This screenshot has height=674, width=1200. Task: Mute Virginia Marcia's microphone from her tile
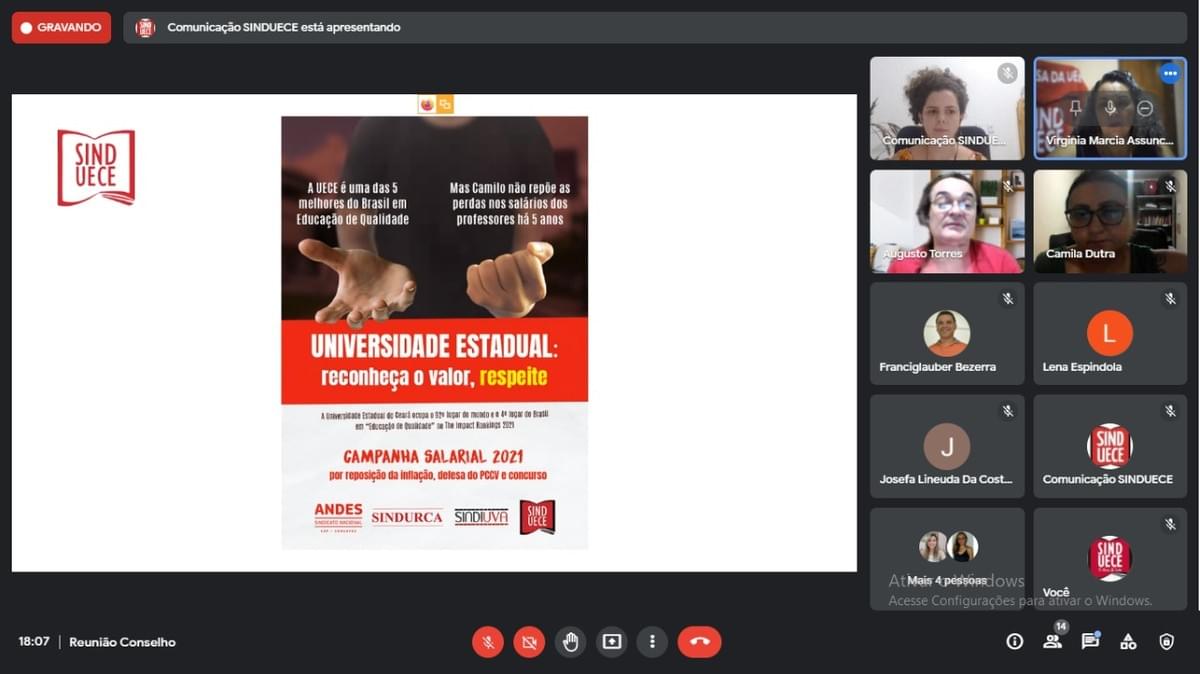pyautogui.click(x=1110, y=107)
